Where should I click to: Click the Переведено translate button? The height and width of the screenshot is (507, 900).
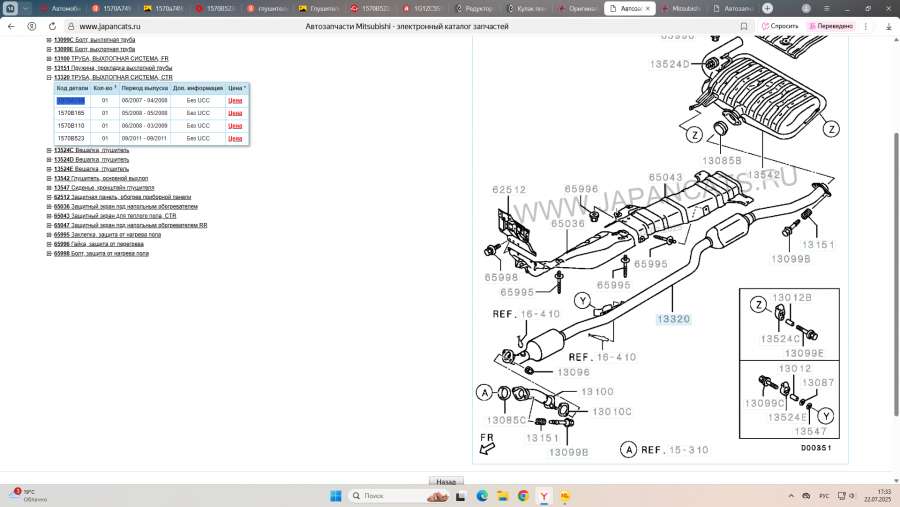tap(831, 26)
